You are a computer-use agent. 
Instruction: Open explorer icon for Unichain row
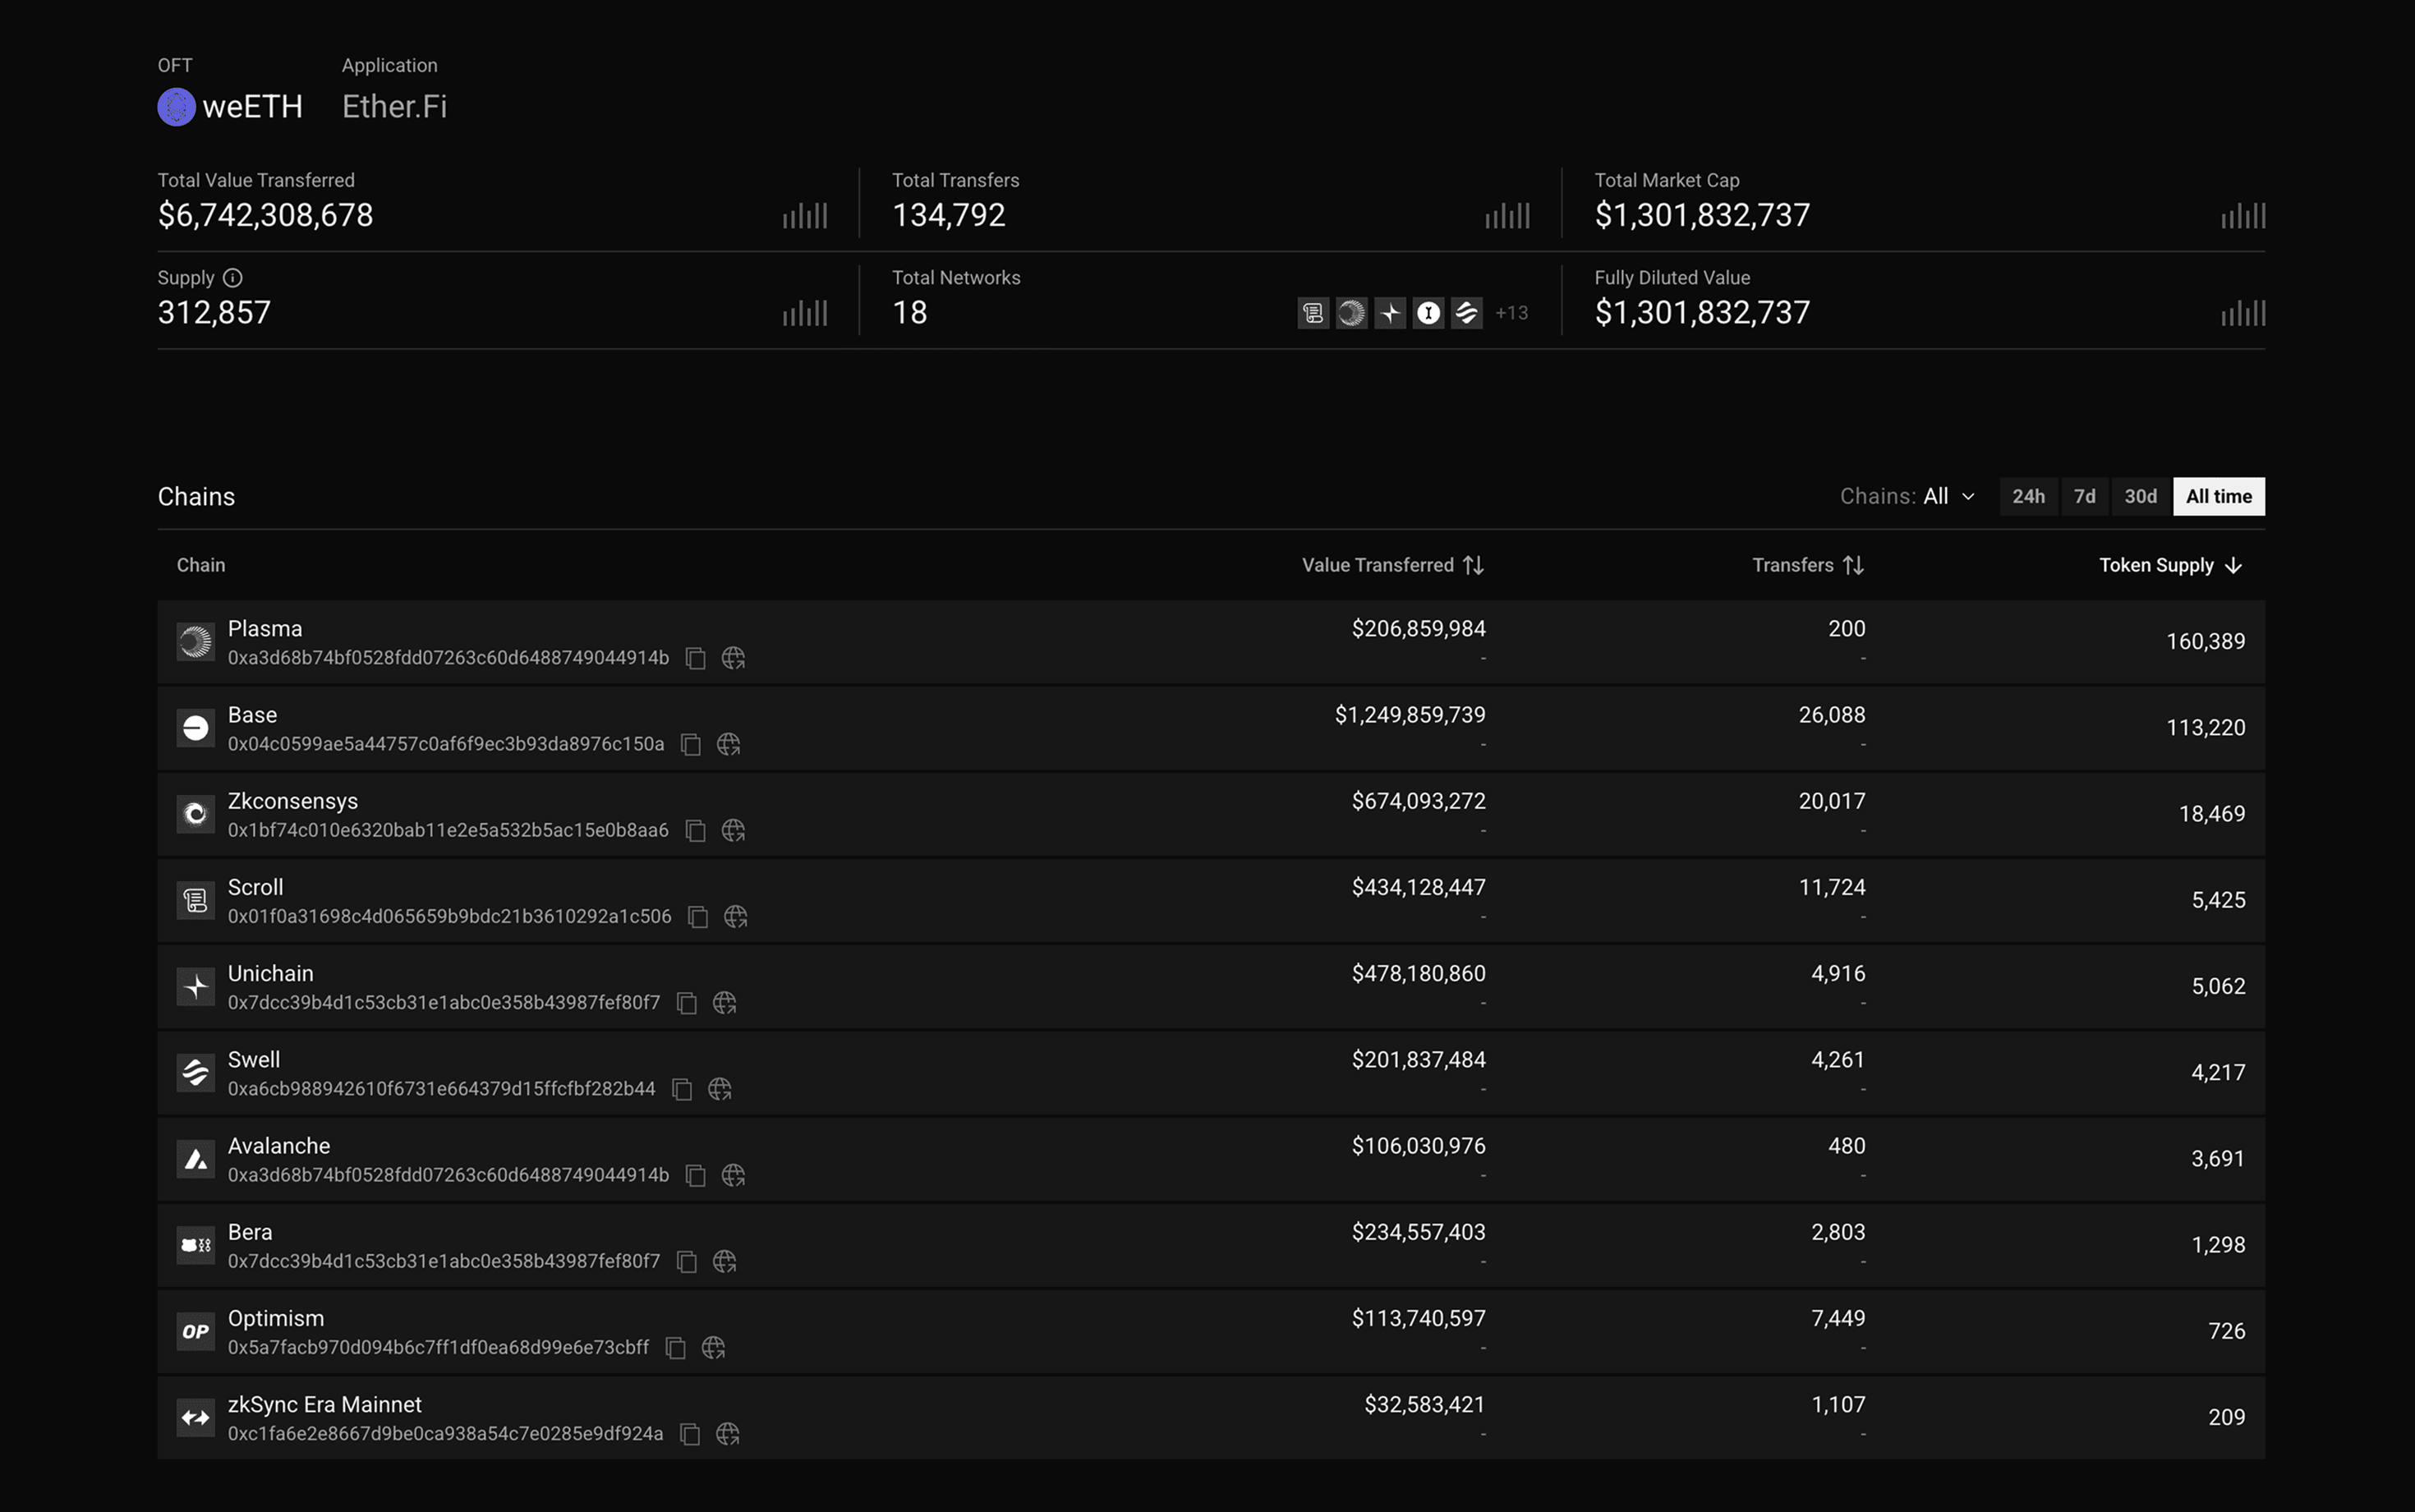pyautogui.click(x=724, y=1003)
